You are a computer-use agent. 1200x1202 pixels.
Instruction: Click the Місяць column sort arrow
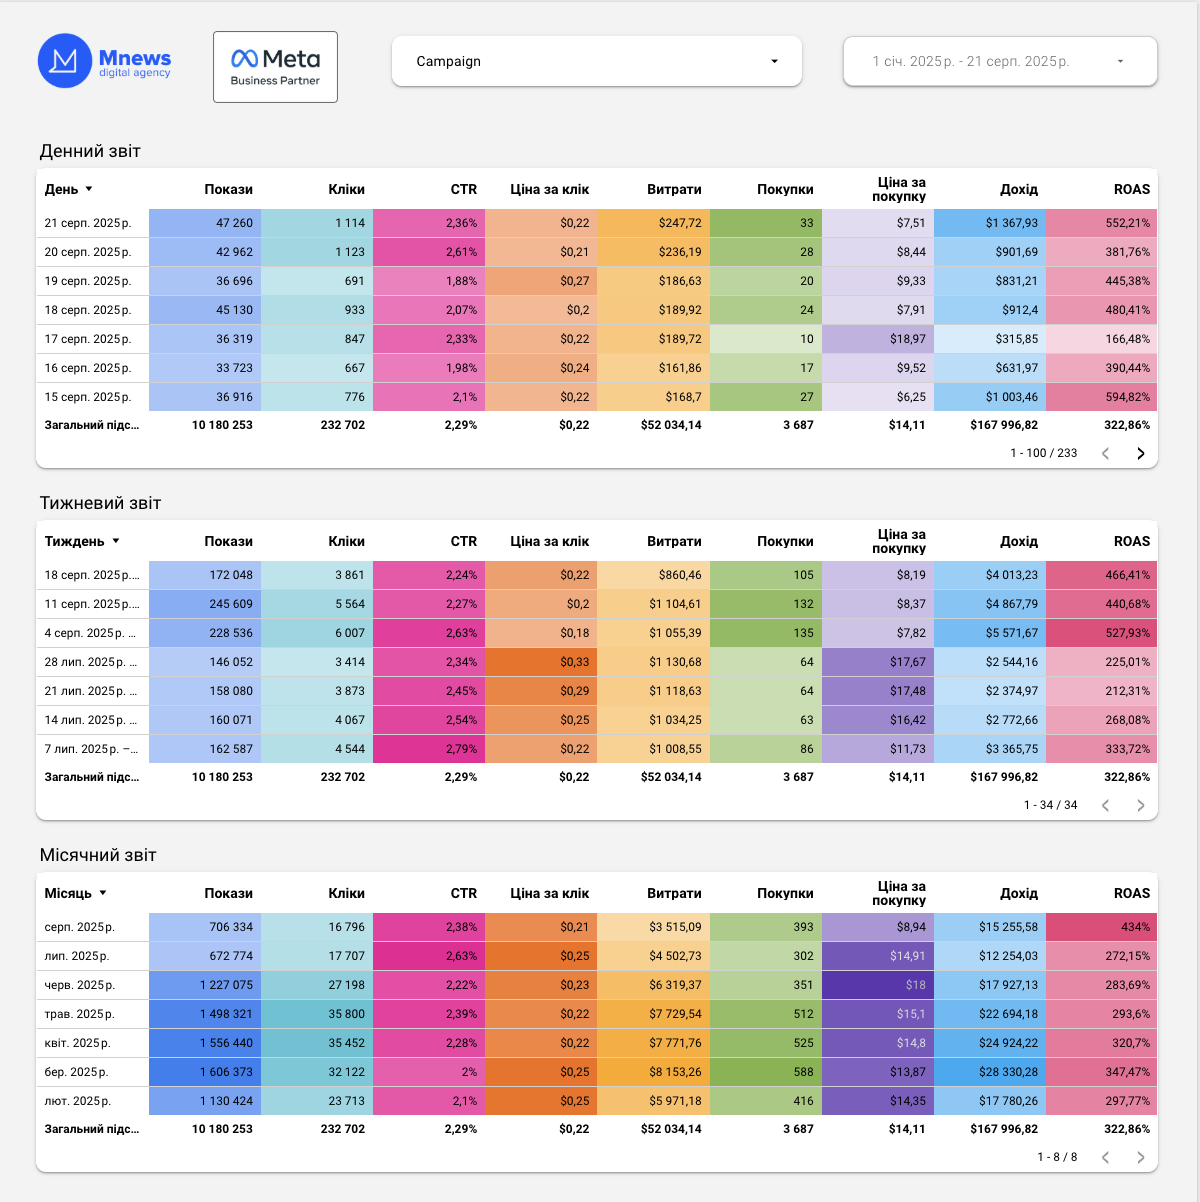pos(103,893)
